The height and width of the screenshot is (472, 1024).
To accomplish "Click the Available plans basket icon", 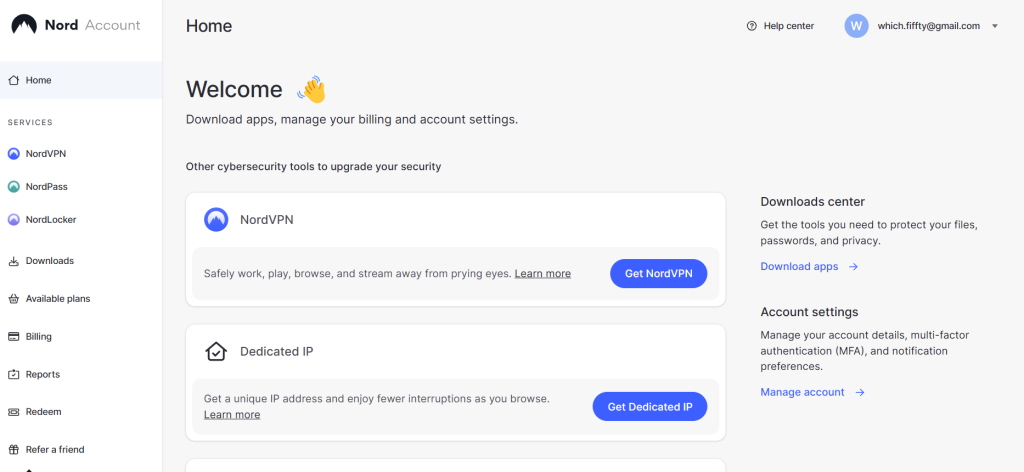I will pos(14,299).
